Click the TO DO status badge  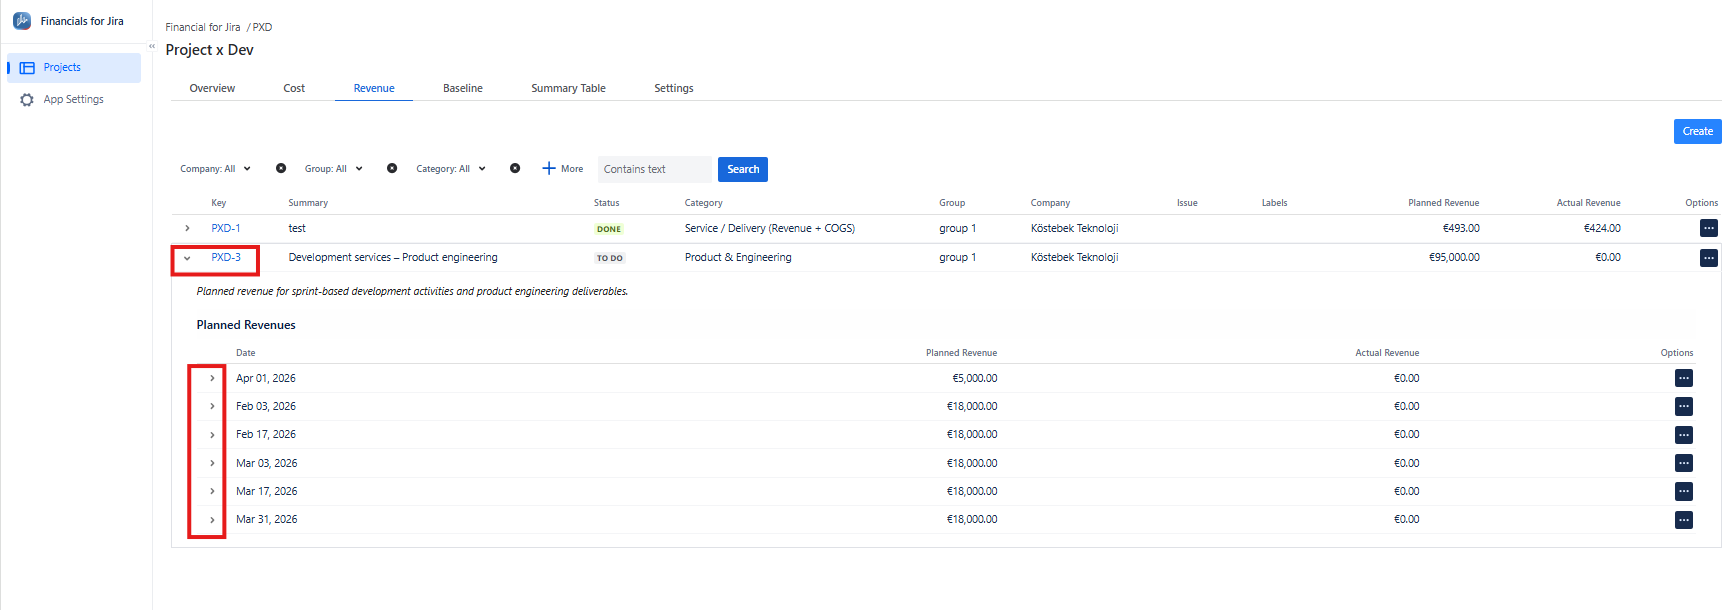[x=610, y=258]
